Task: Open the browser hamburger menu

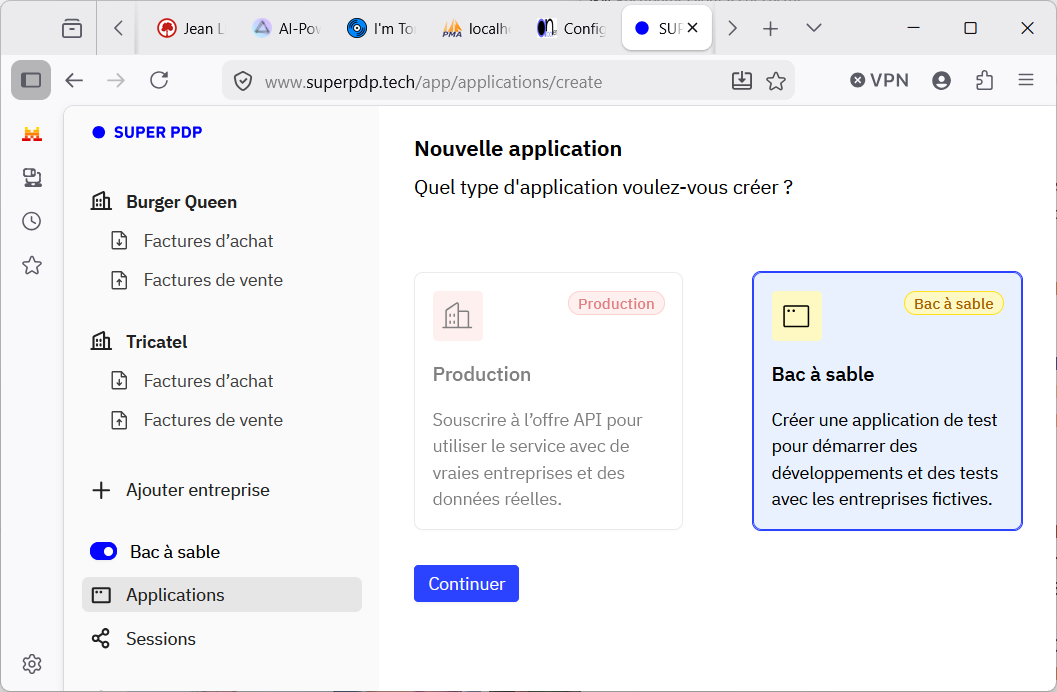Action: pos(1026,80)
